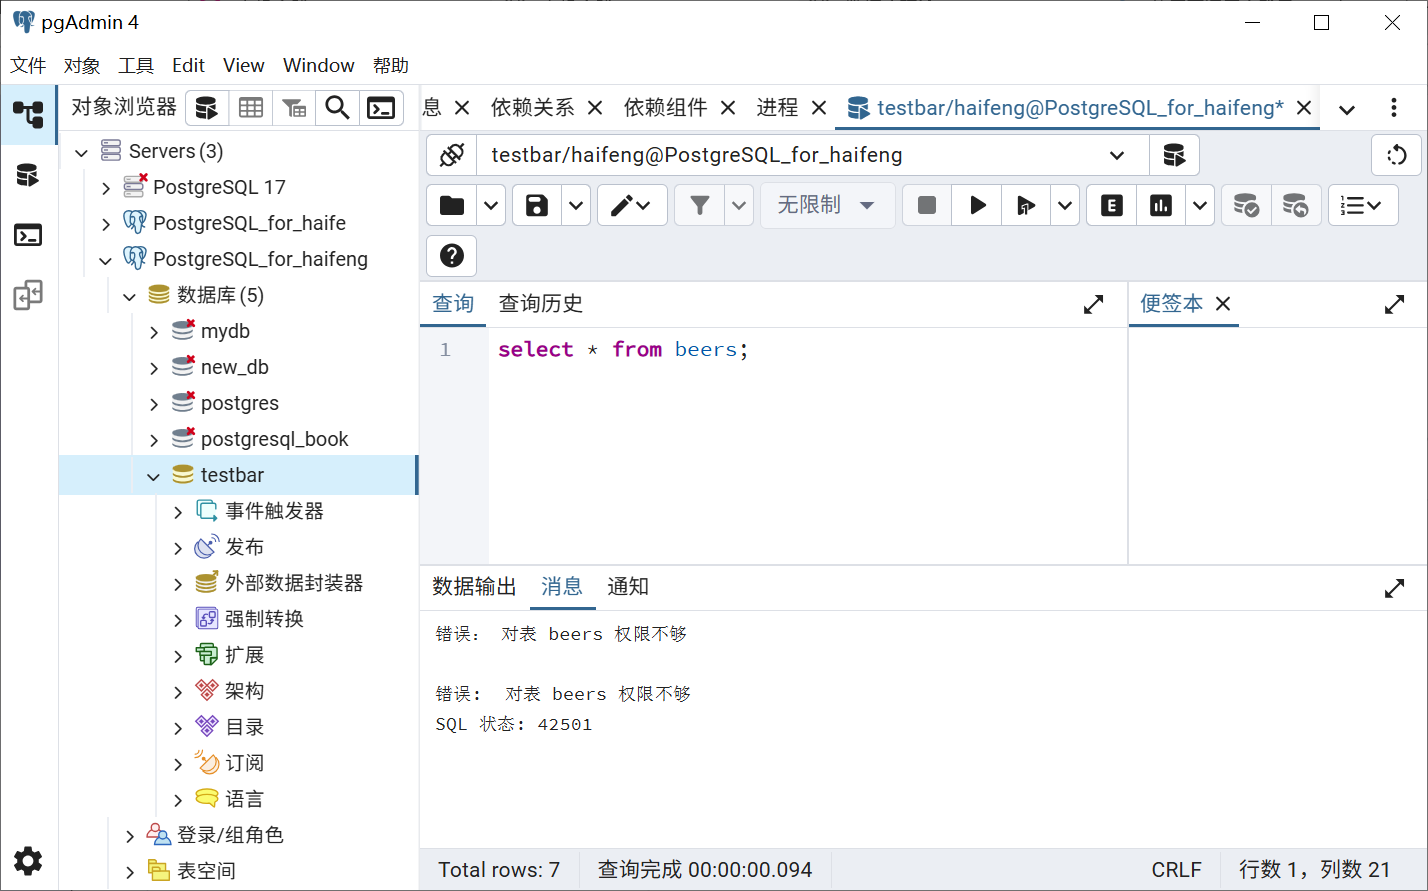The width and height of the screenshot is (1428, 891).
Task: Open PSQL tool in object browser toolbar
Action: pyautogui.click(x=381, y=108)
